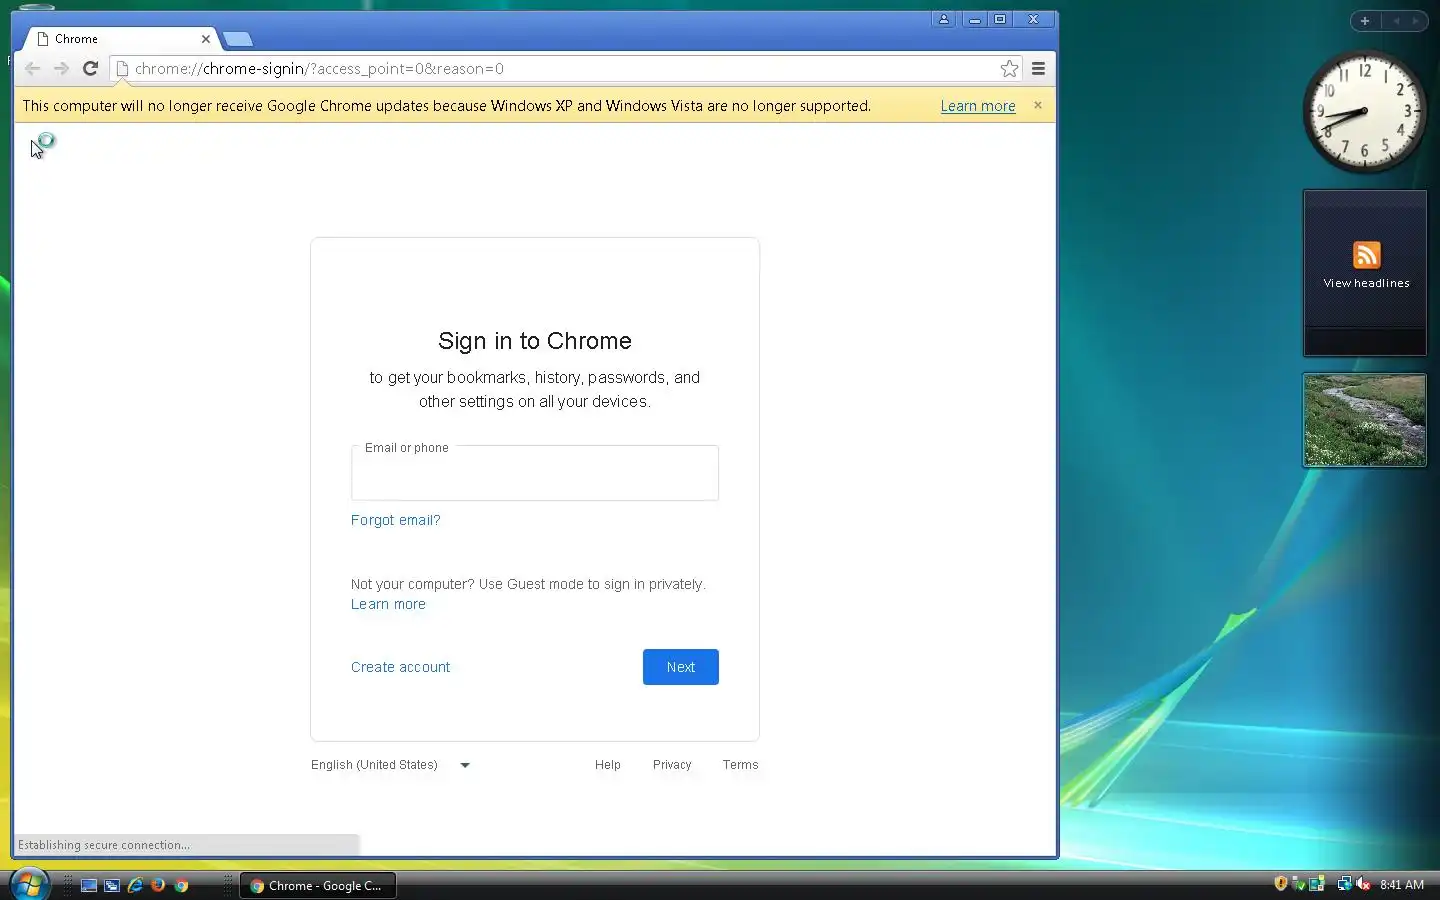The width and height of the screenshot is (1440, 900).
Task: Click Switch Between Windows quick launch icon
Action: click(112, 885)
